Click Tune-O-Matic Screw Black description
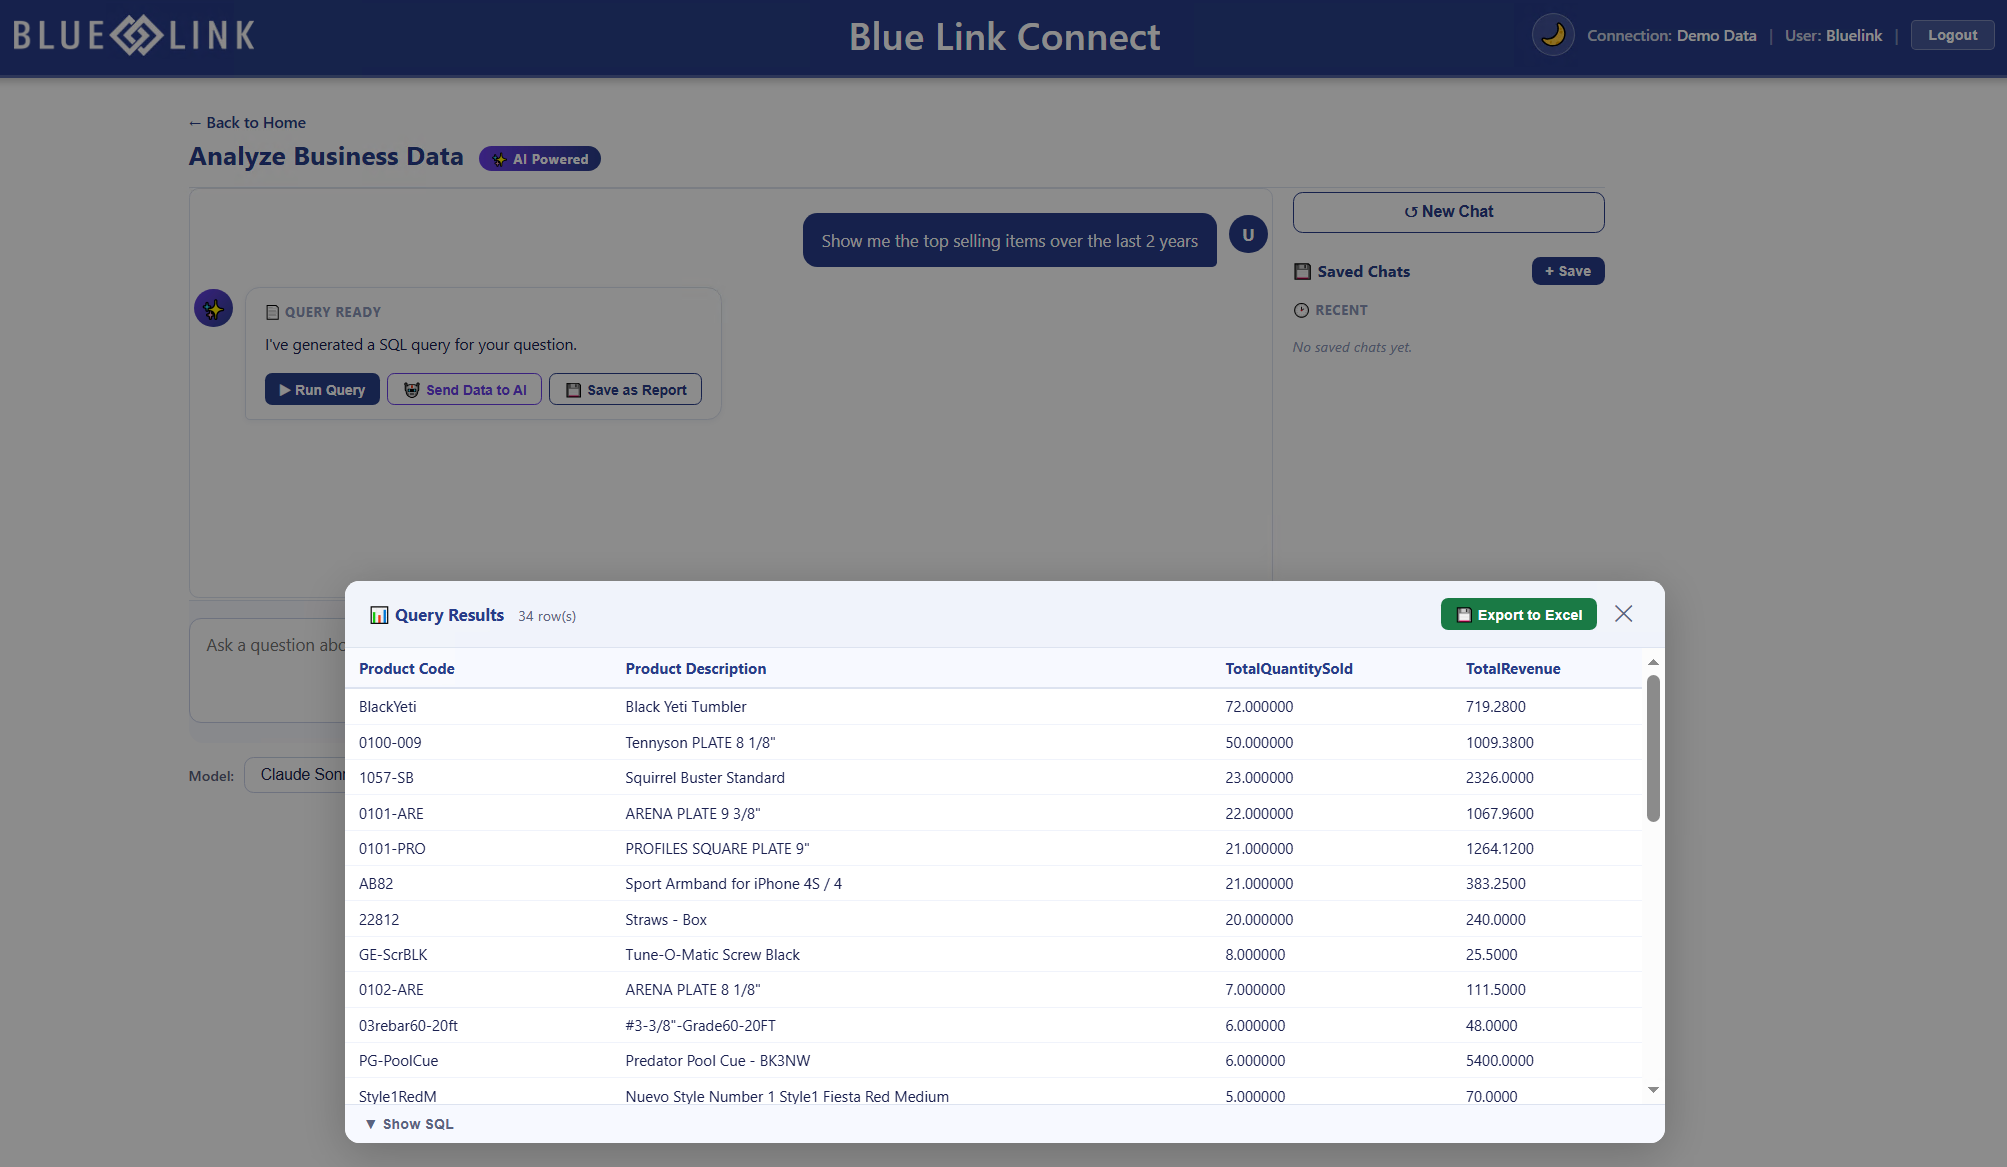Screen dimensions: 2007x1167 [x=712, y=955]
